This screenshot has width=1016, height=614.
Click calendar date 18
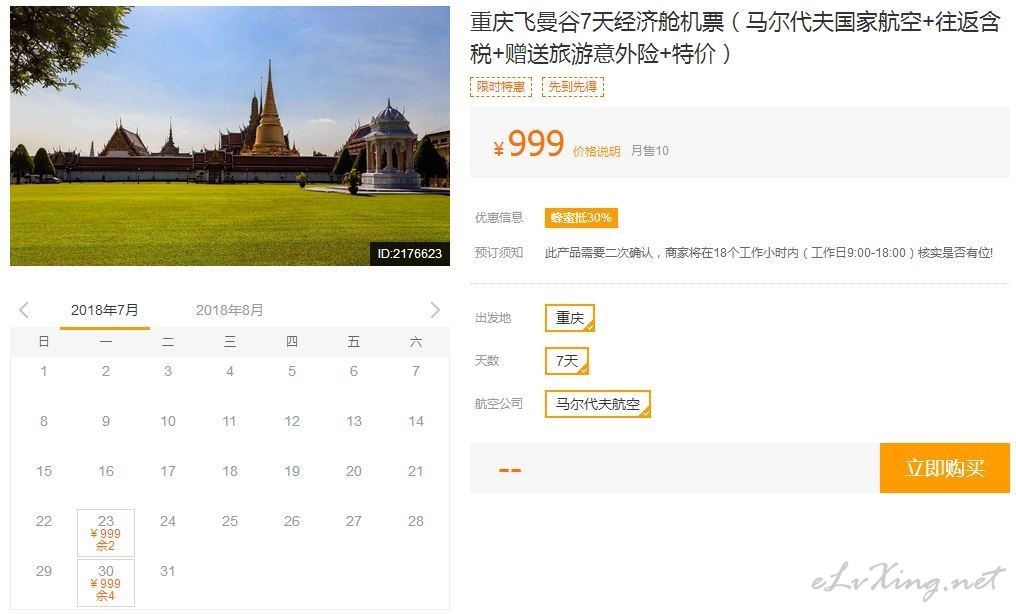(230, 471)
